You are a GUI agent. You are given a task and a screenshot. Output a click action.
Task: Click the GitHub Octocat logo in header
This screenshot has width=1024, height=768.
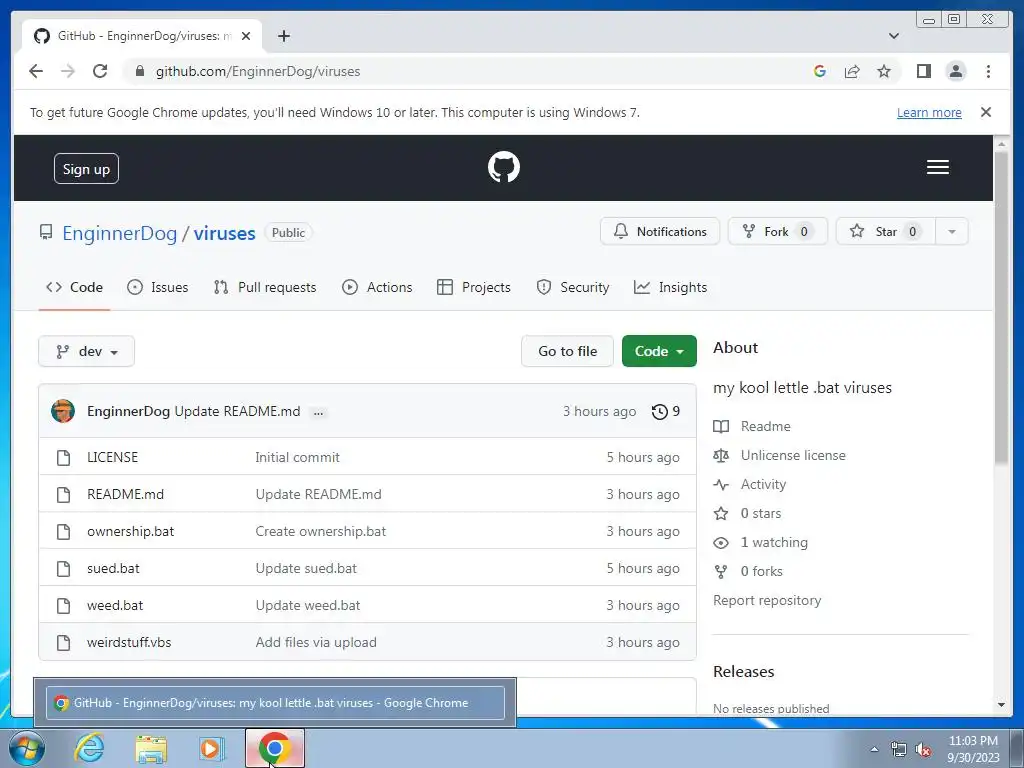click(504, 167)
